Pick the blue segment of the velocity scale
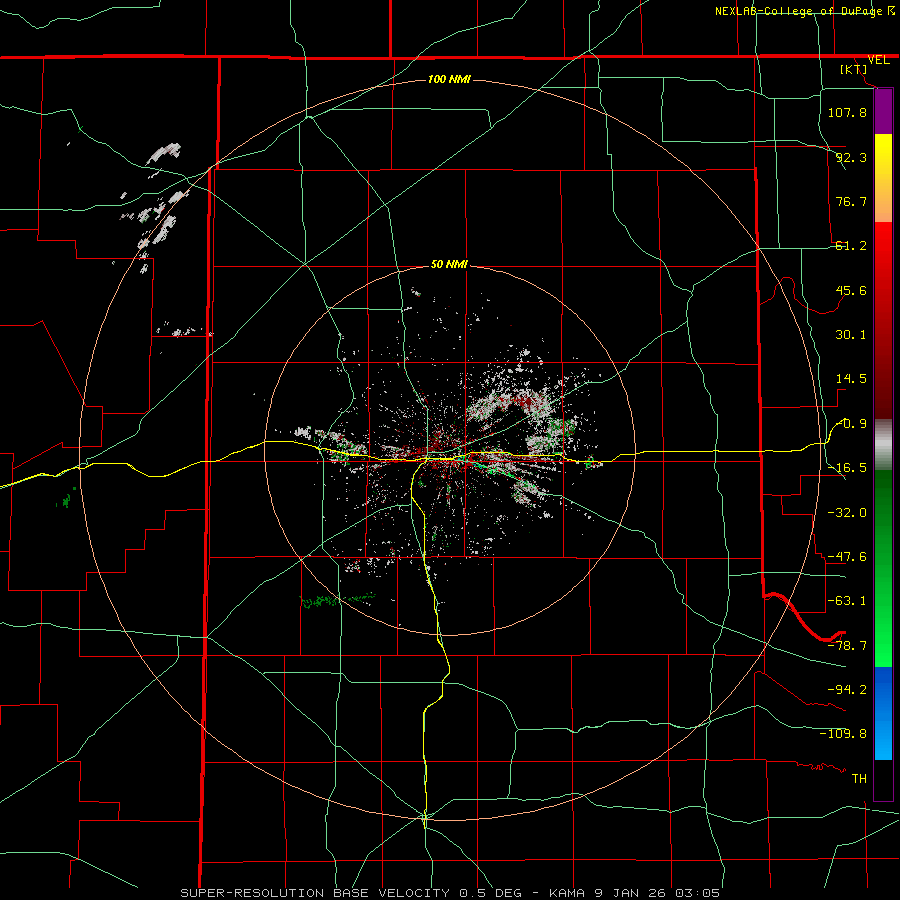The height and width of the screenshot is (900, 900). pos(883,713)
